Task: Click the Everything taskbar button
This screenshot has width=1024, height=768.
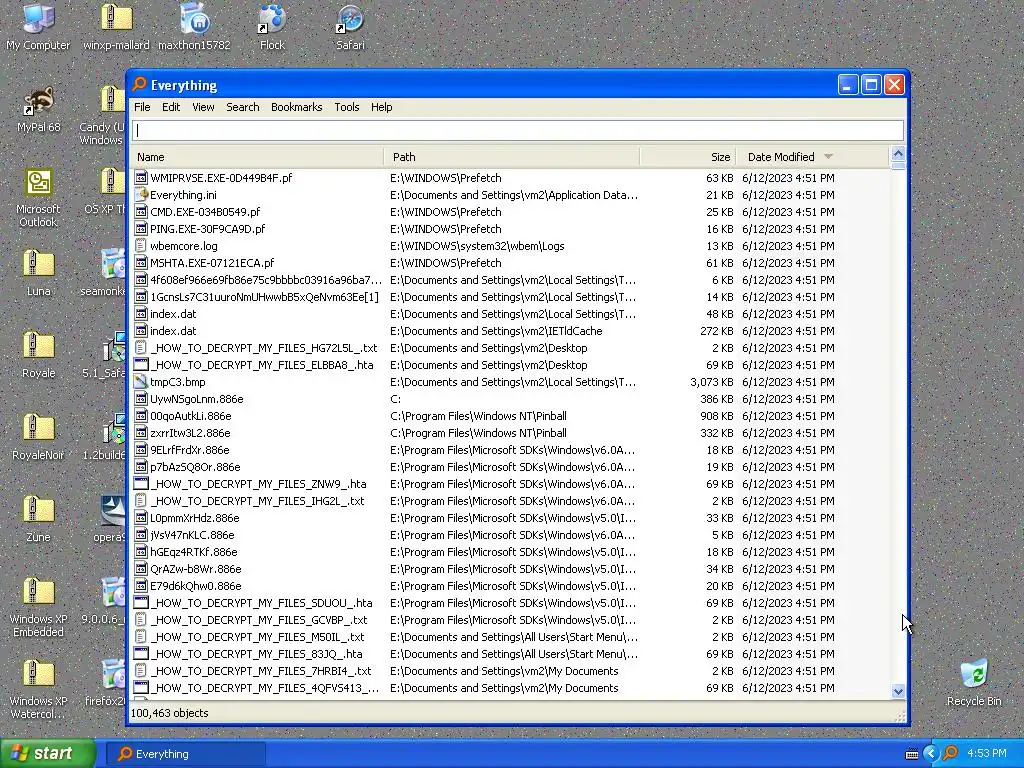Action: pos(185,754)
